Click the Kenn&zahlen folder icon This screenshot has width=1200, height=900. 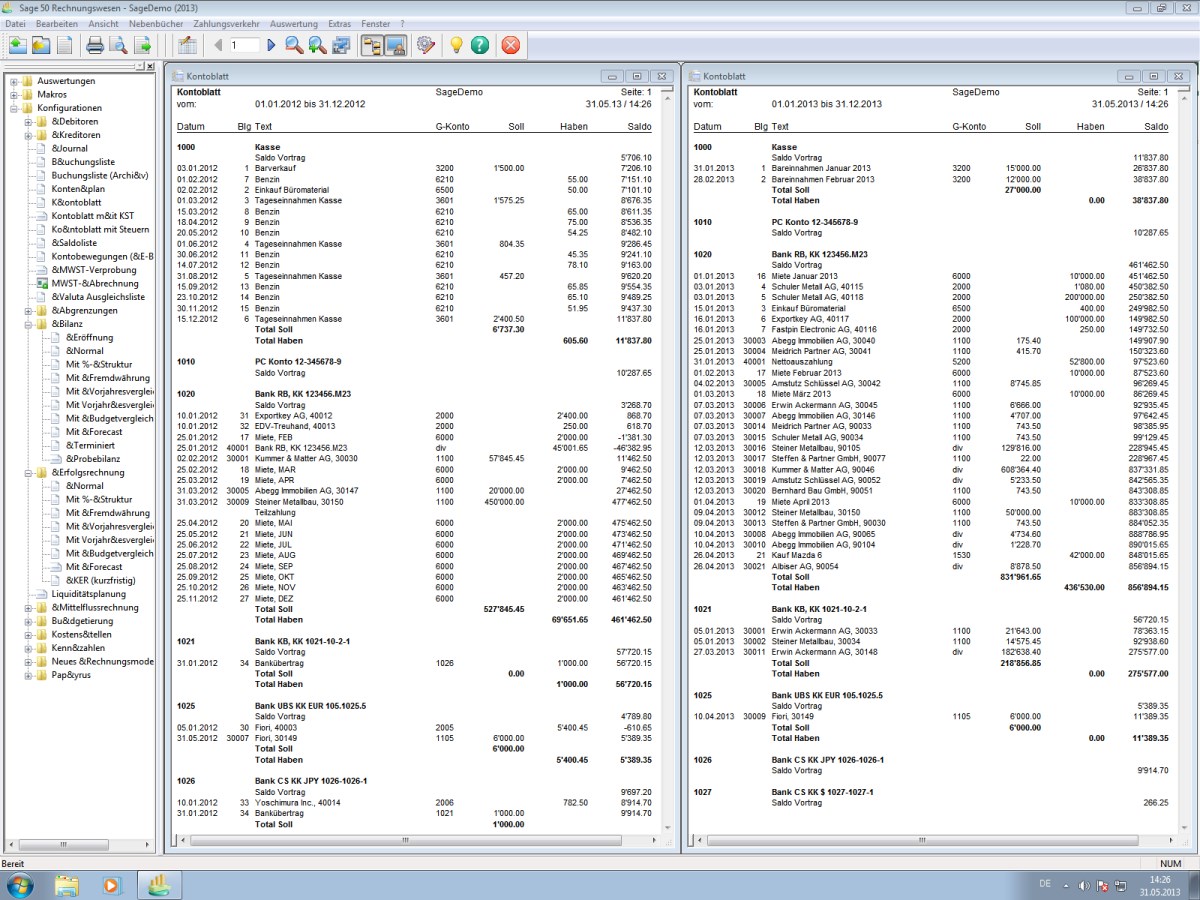click(42, 648)
